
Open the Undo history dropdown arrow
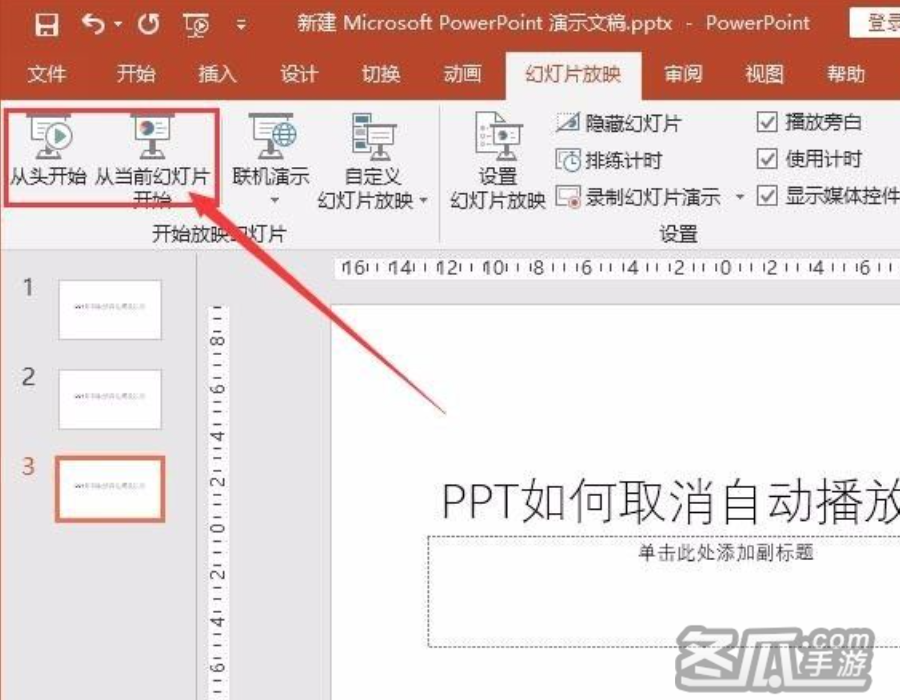(x=118, y=25)
